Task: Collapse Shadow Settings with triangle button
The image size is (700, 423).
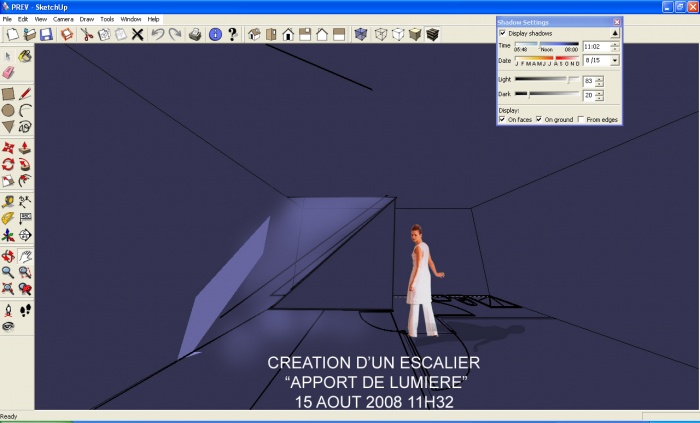Action: 615,33
